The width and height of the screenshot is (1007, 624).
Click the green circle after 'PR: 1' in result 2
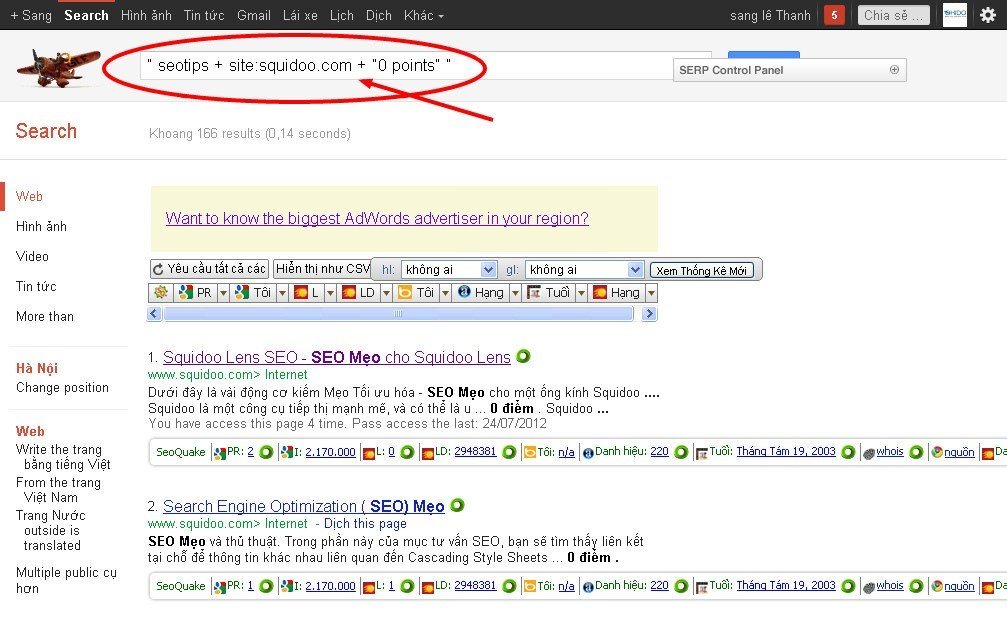pyautogui.click(x=265, y=585)
